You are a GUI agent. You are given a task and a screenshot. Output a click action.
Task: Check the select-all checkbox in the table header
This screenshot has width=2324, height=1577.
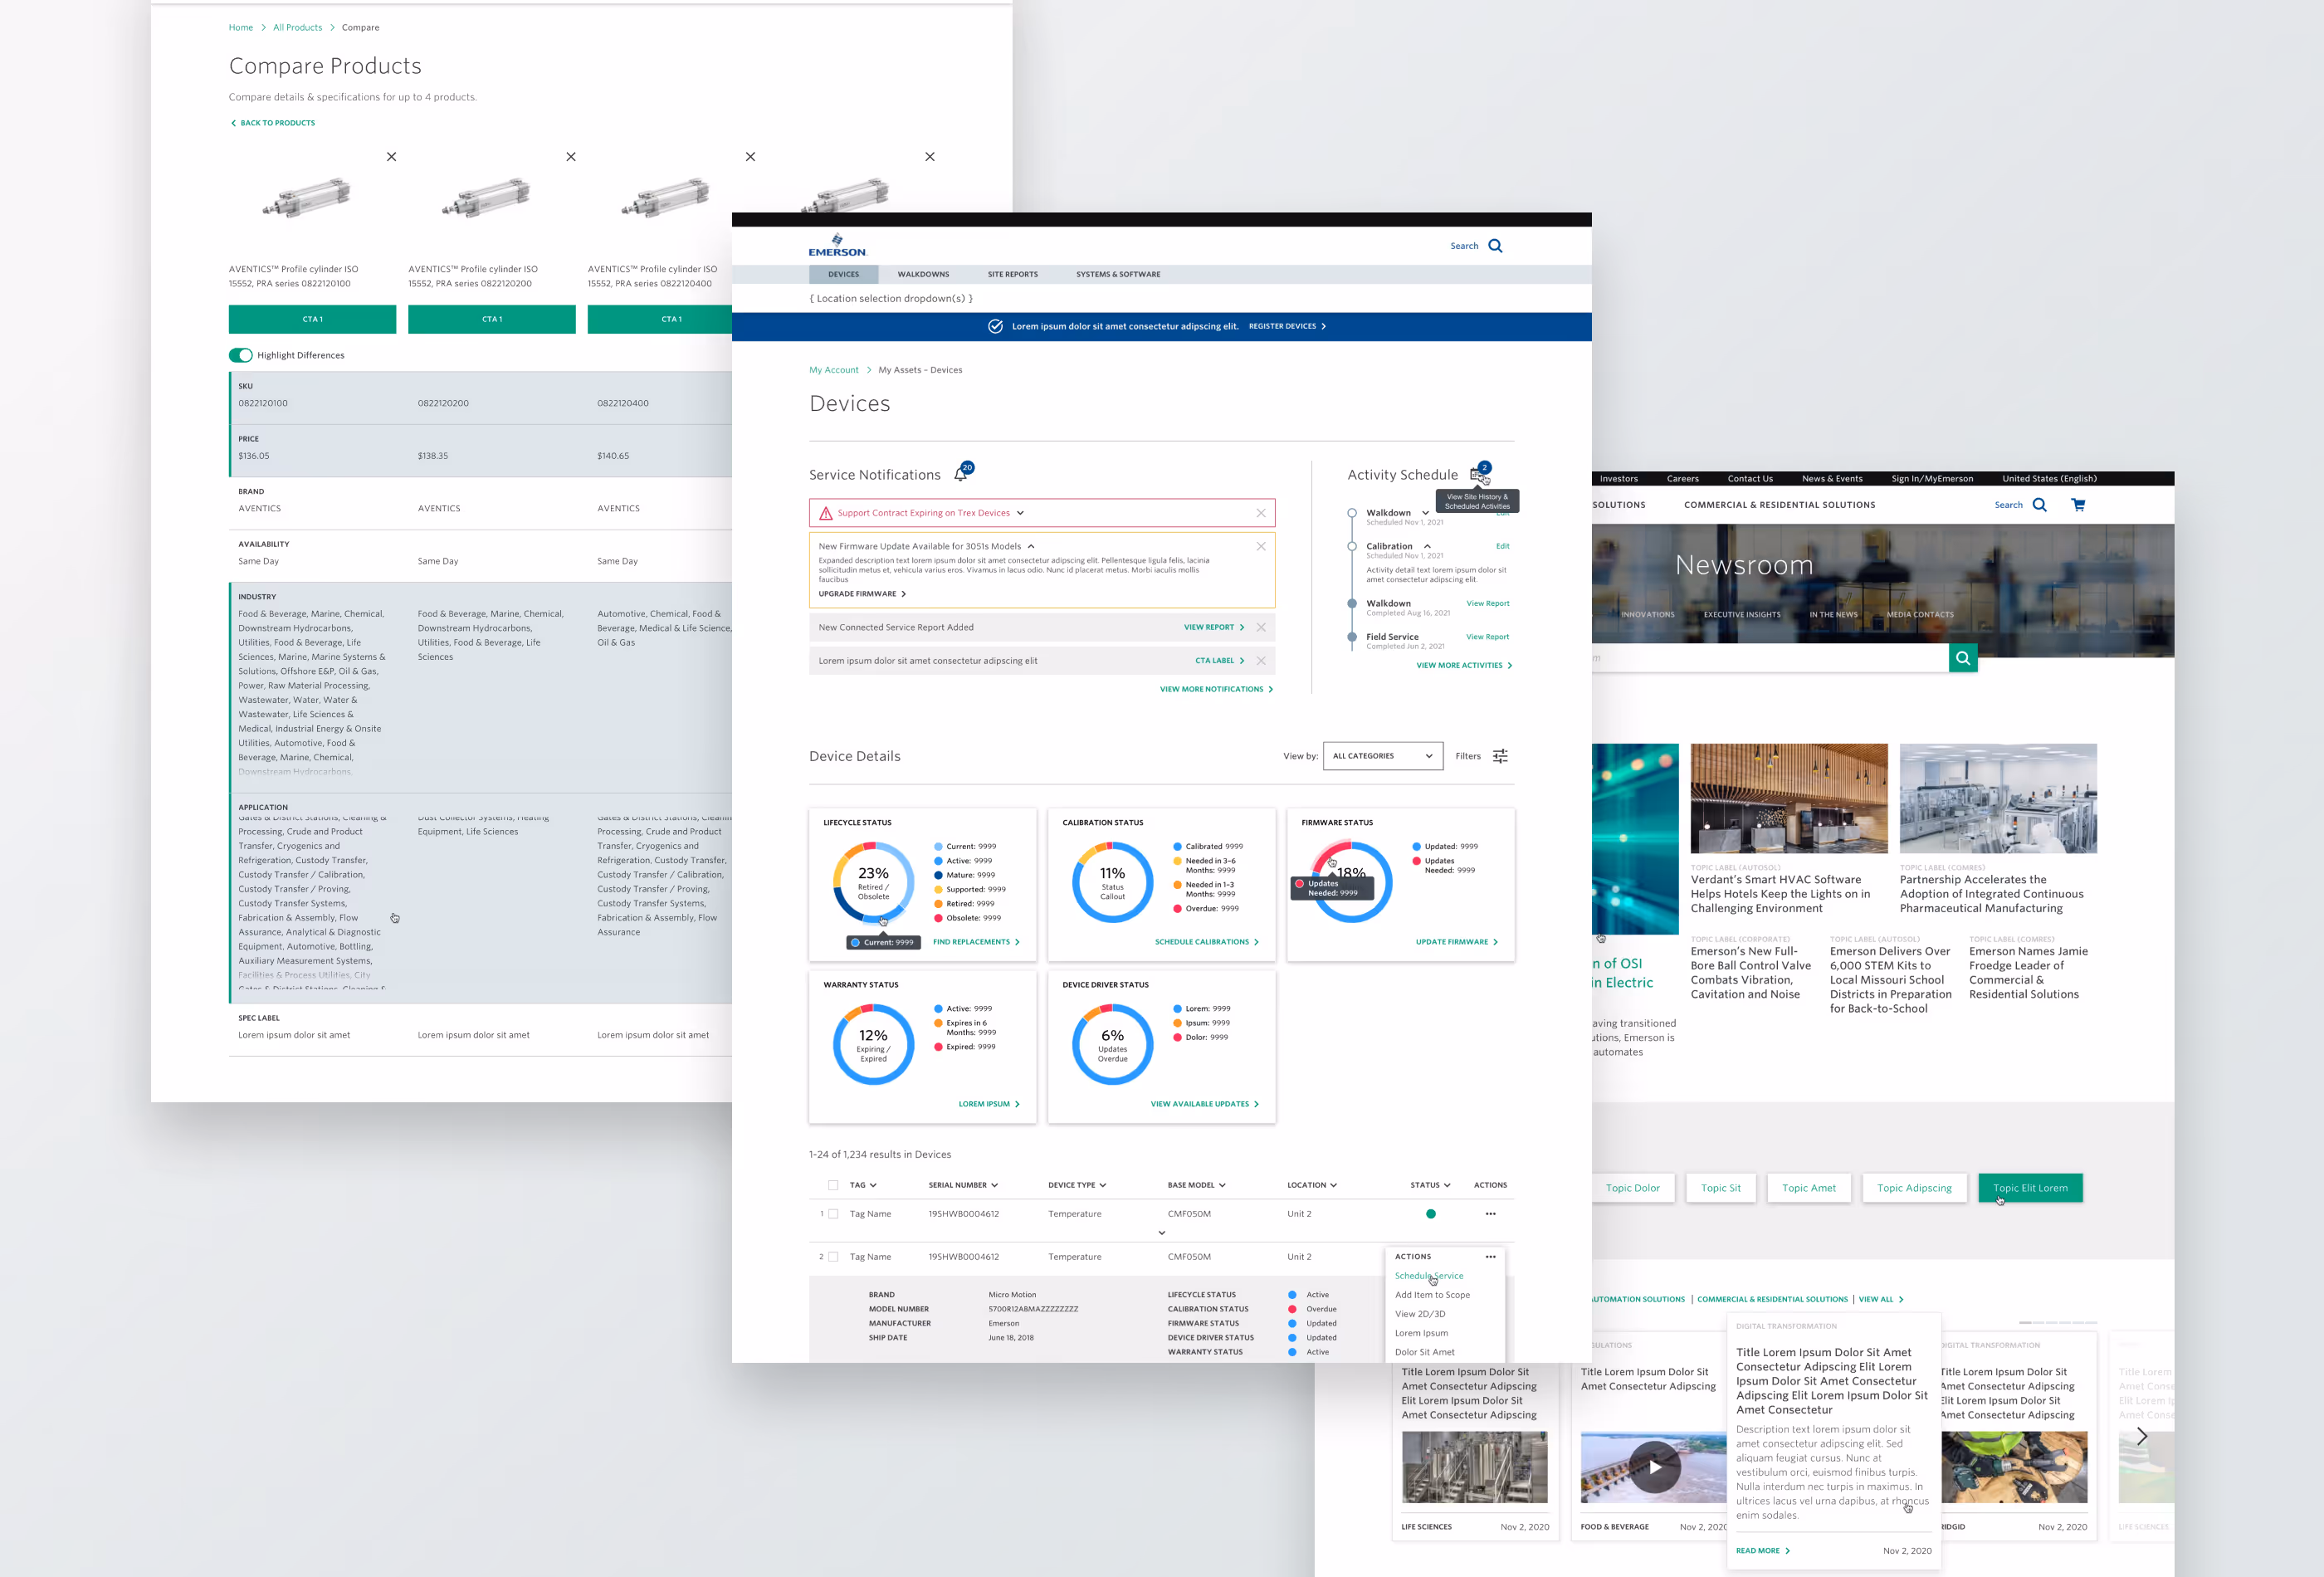[833, 1185]
